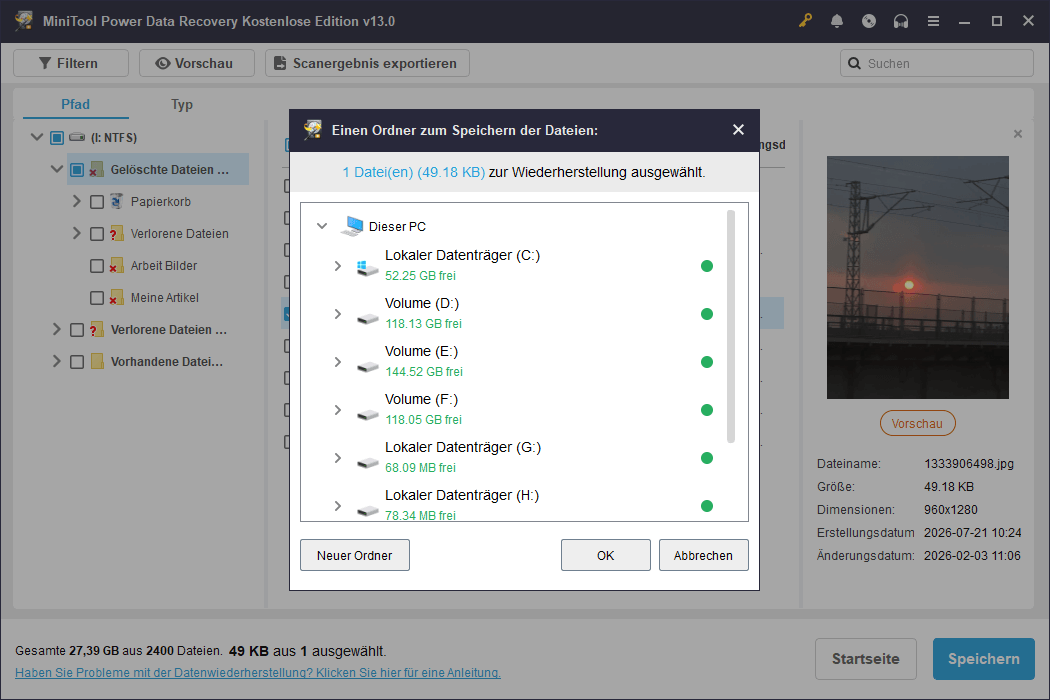
Task: Click the Neuer Ordner button
Action: coord(354,555)
